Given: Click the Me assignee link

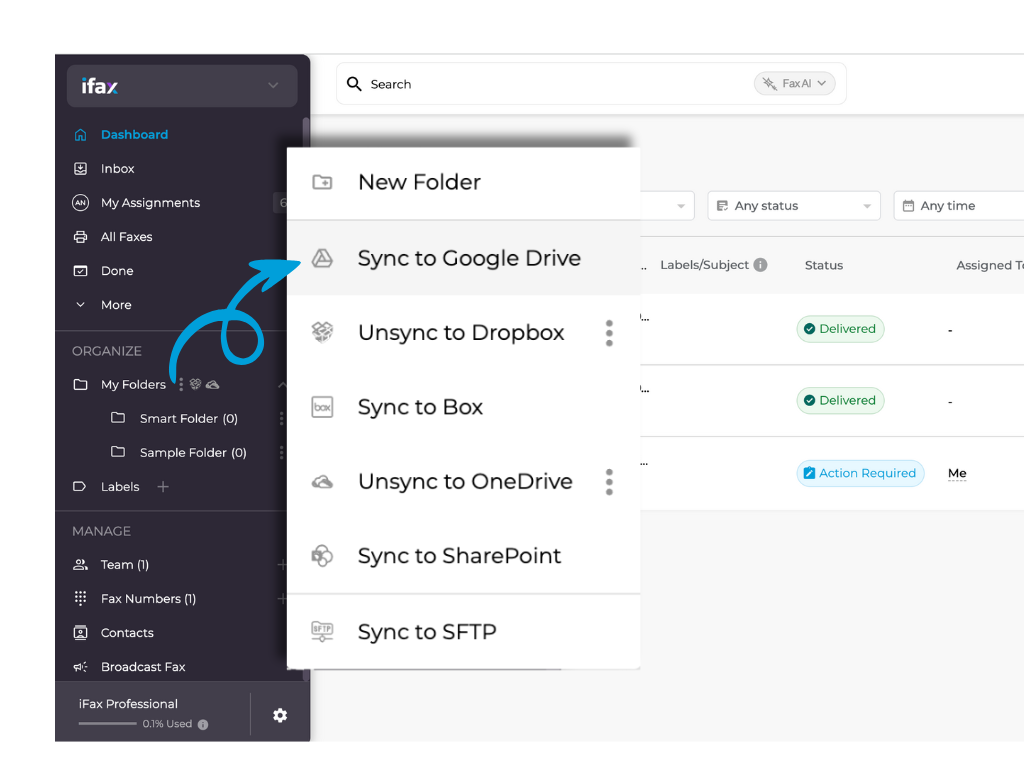Looking at the screenshot, I should pyautogui.click(x=957, y=473).
